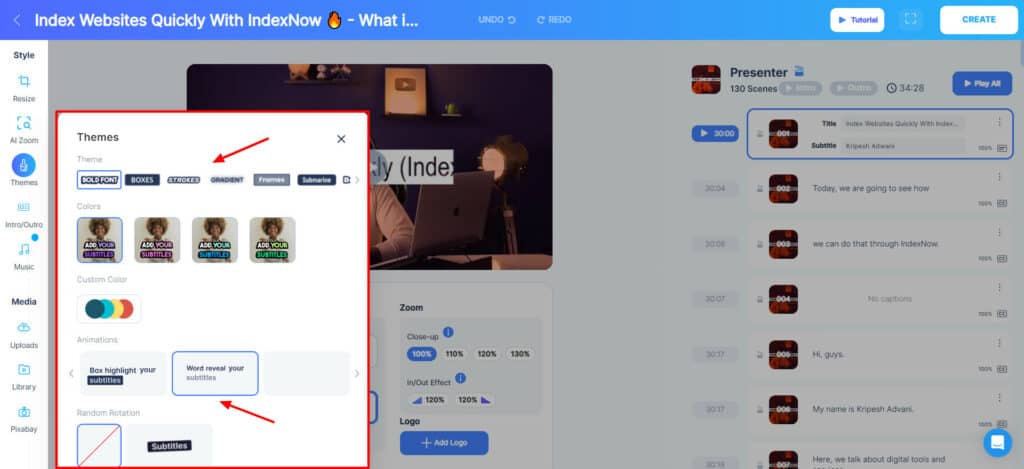Click caption layout icon on scene 004

coord(1002,314)
